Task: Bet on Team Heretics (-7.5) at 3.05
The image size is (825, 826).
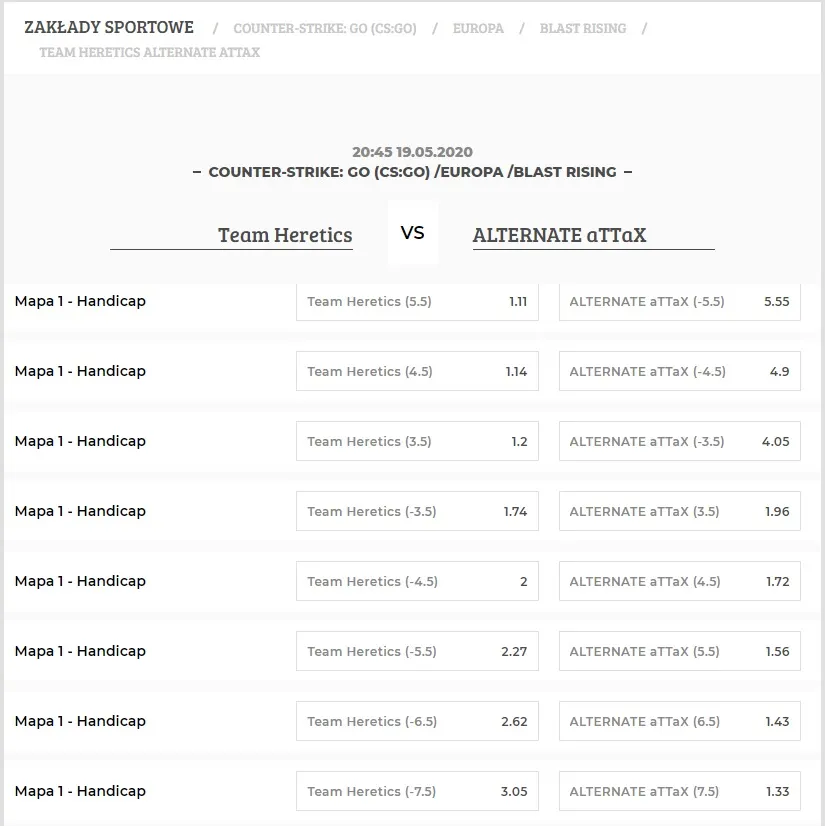Action: tap(417, 791)
